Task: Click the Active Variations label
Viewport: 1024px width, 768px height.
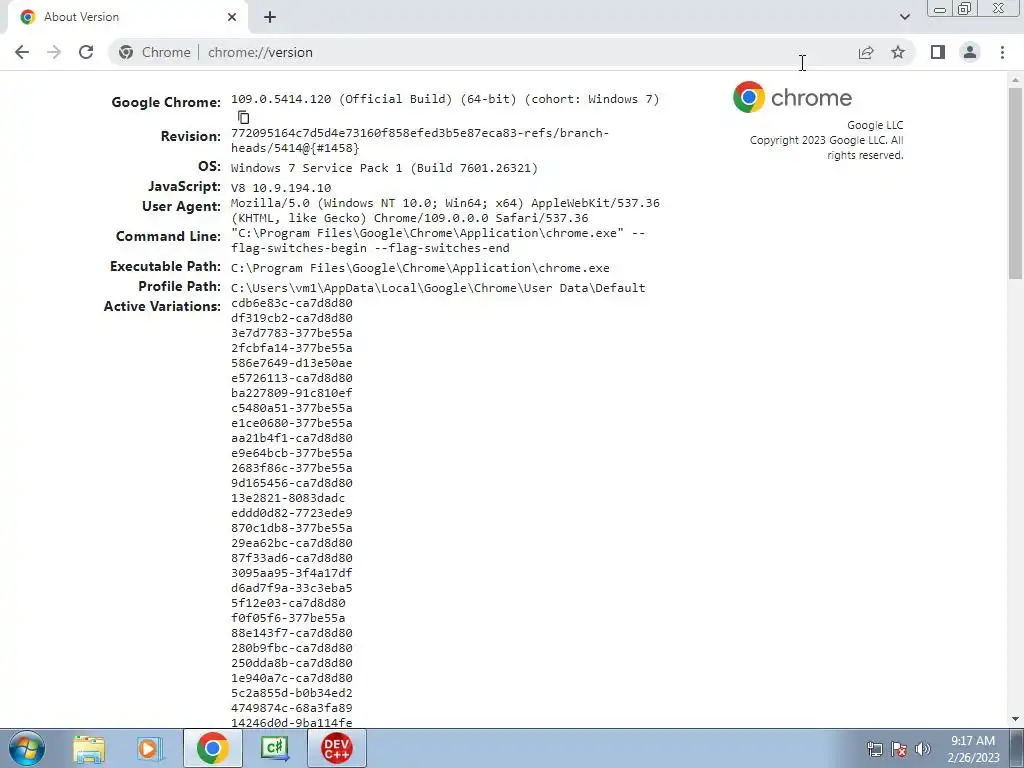Action: click(x=162, y=306)
